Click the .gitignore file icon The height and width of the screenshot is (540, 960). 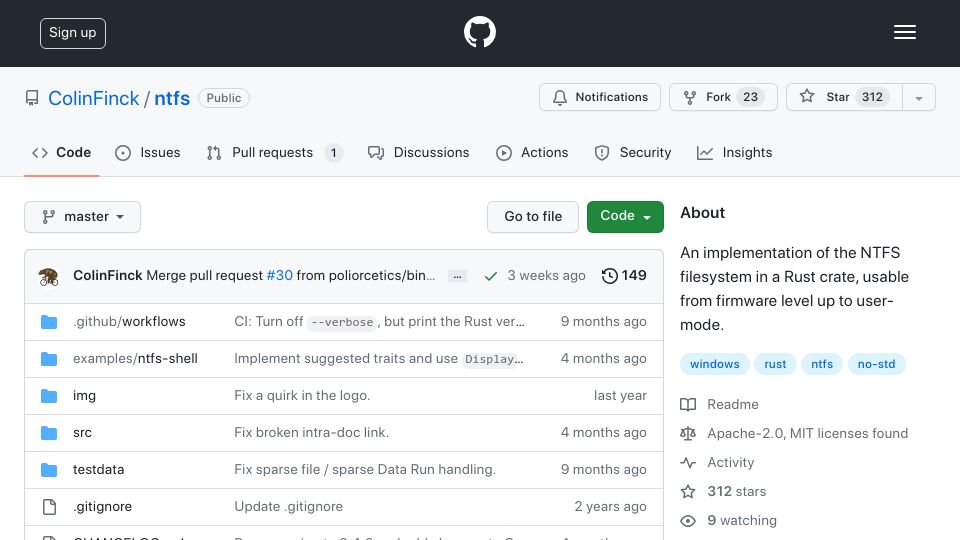(49, 507)
